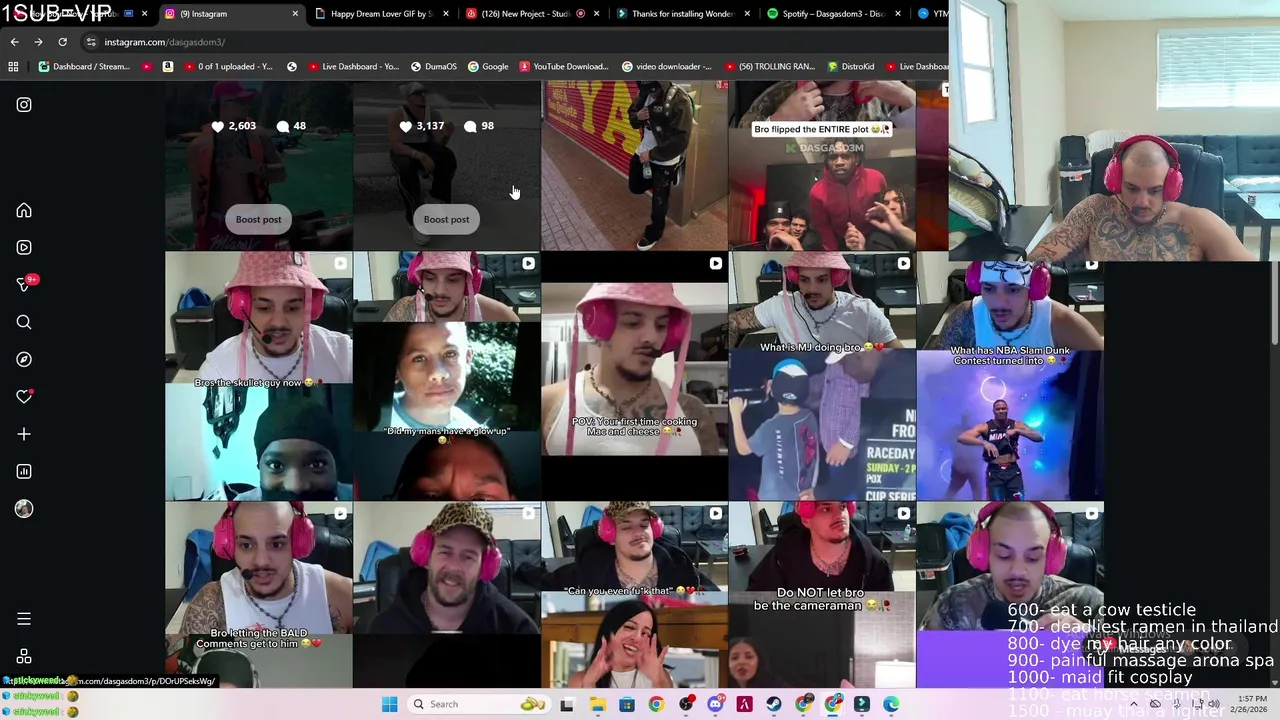Open Discord from the taskbar
The image size is (1280, 720).
715,704
